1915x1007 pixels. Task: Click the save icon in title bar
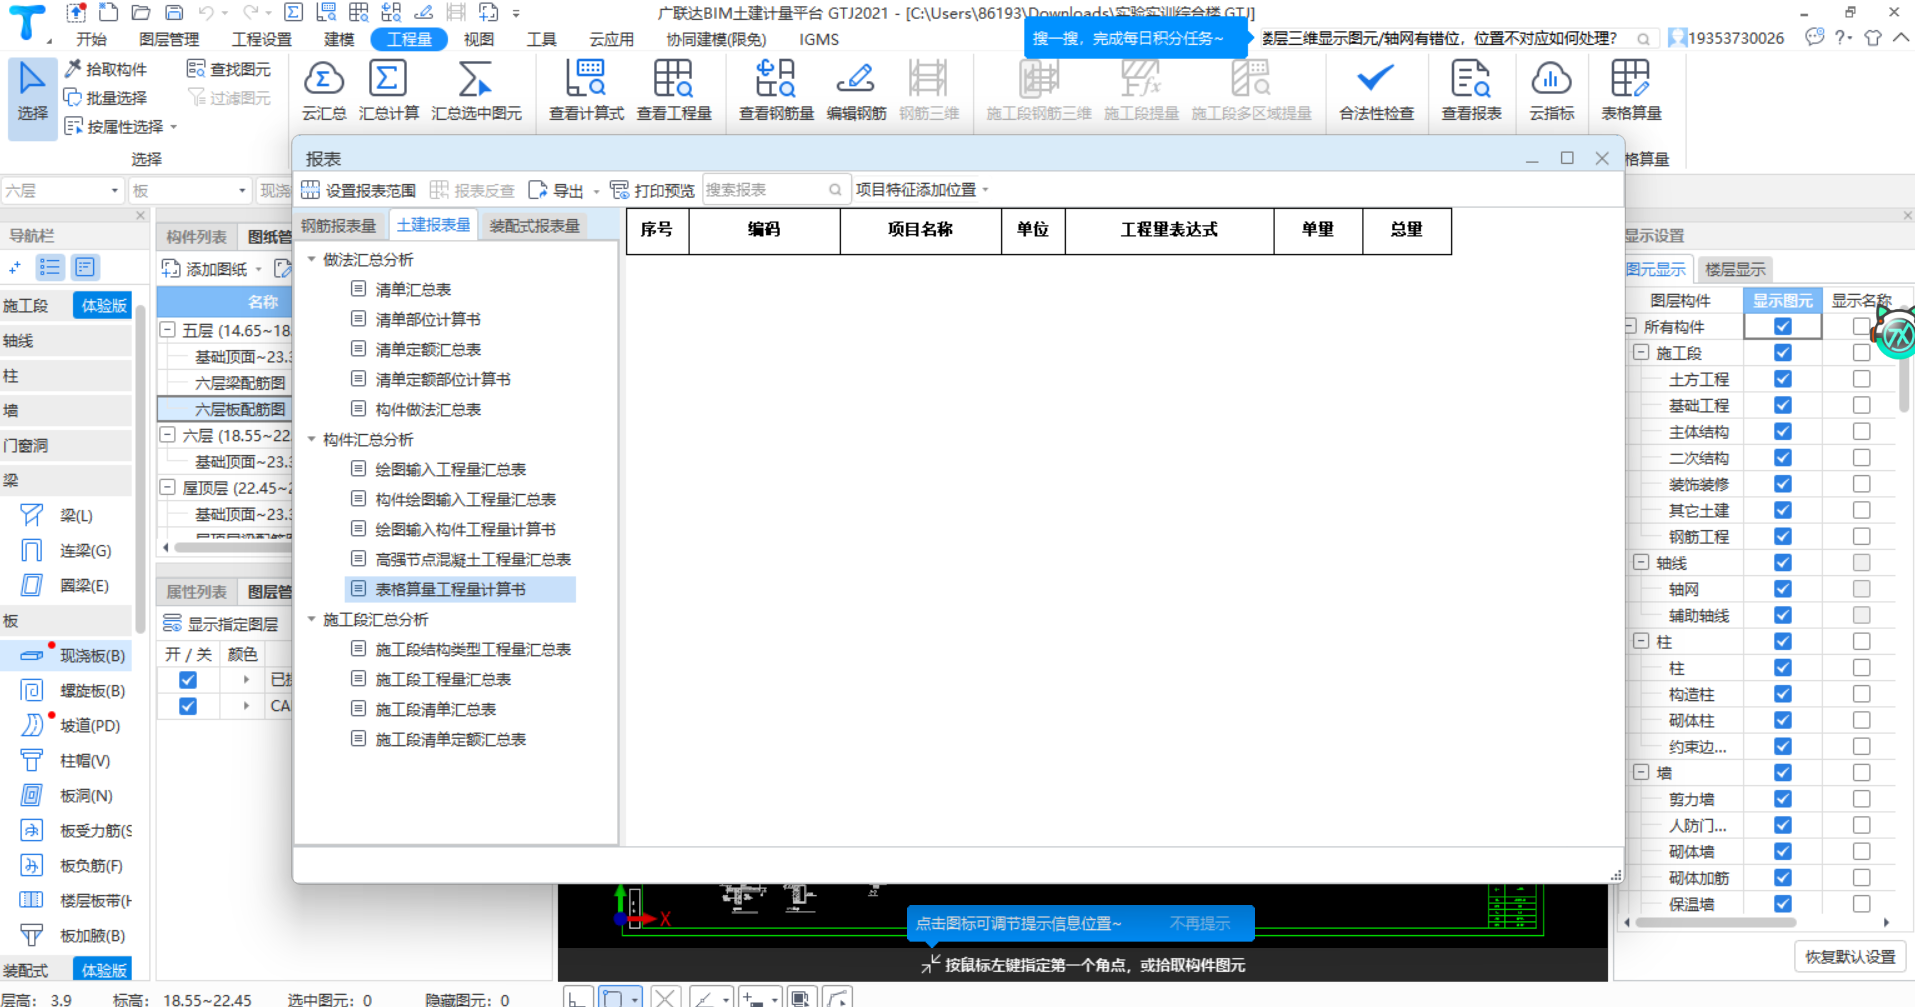click(x=174, y=13)
